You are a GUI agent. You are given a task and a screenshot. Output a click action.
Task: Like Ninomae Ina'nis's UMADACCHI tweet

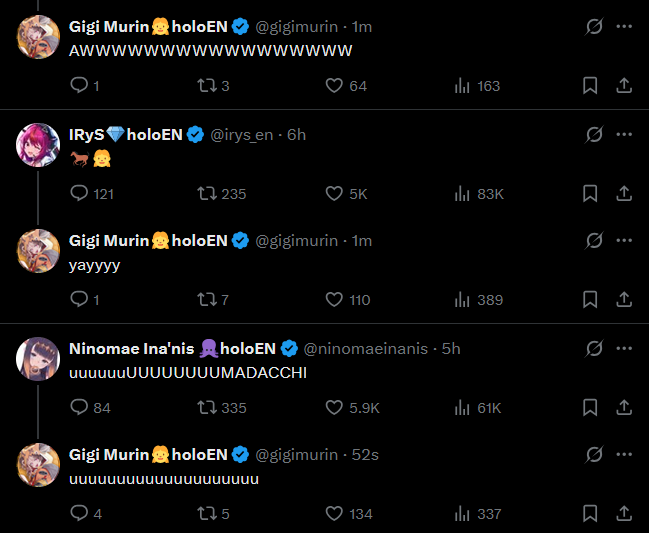[x=335, y=407]
